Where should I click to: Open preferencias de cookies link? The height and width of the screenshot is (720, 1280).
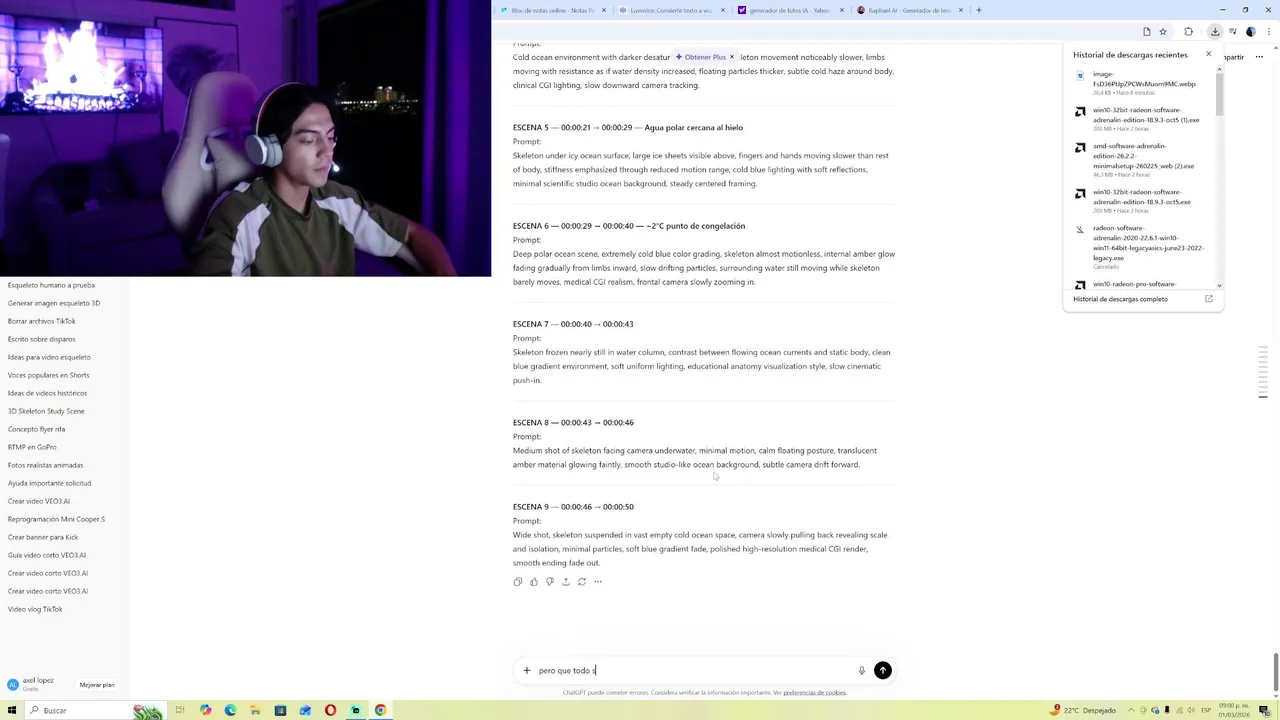tap(814, 692)
